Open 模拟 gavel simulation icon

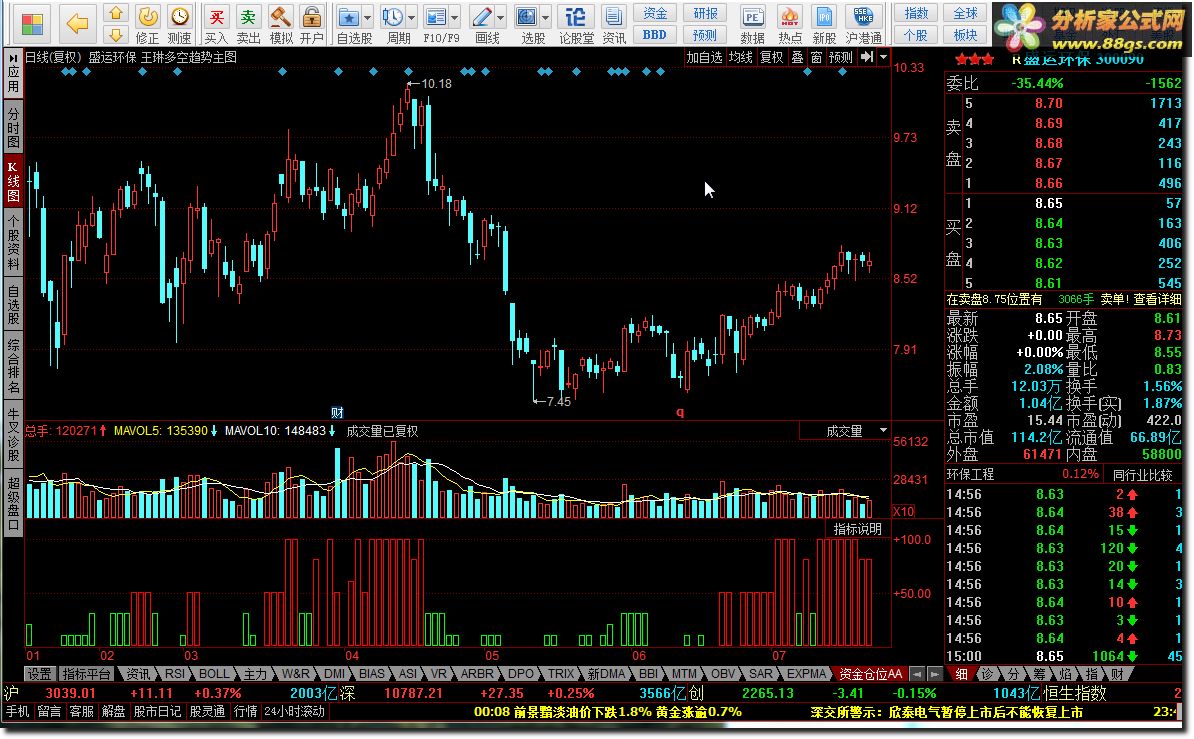click(x=281, y=16)
